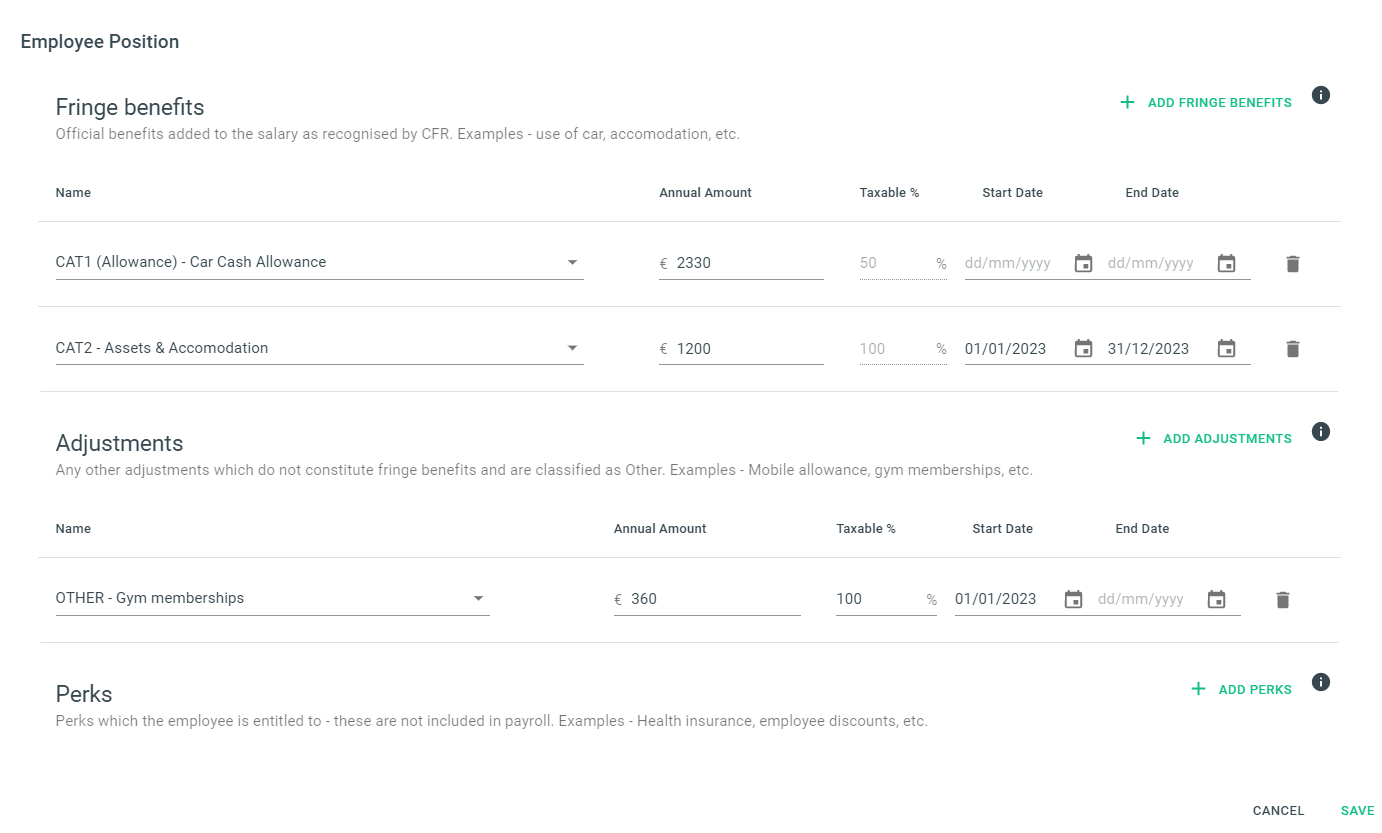Edit annual amount 1200 field

(x=741, y=348)
